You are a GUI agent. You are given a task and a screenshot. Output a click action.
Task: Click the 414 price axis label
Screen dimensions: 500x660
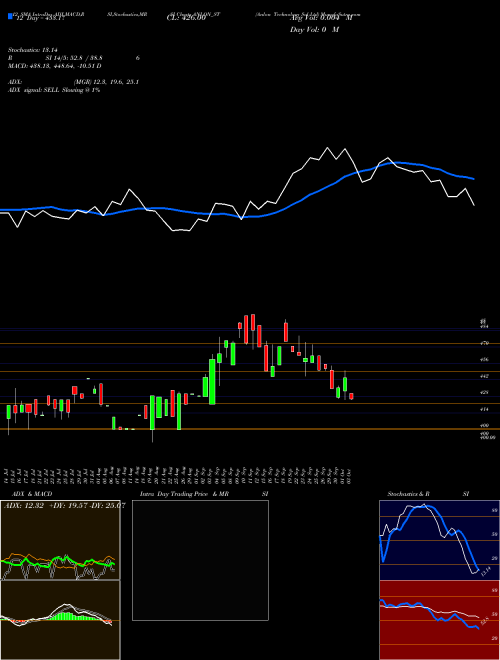tap(485, 409)
